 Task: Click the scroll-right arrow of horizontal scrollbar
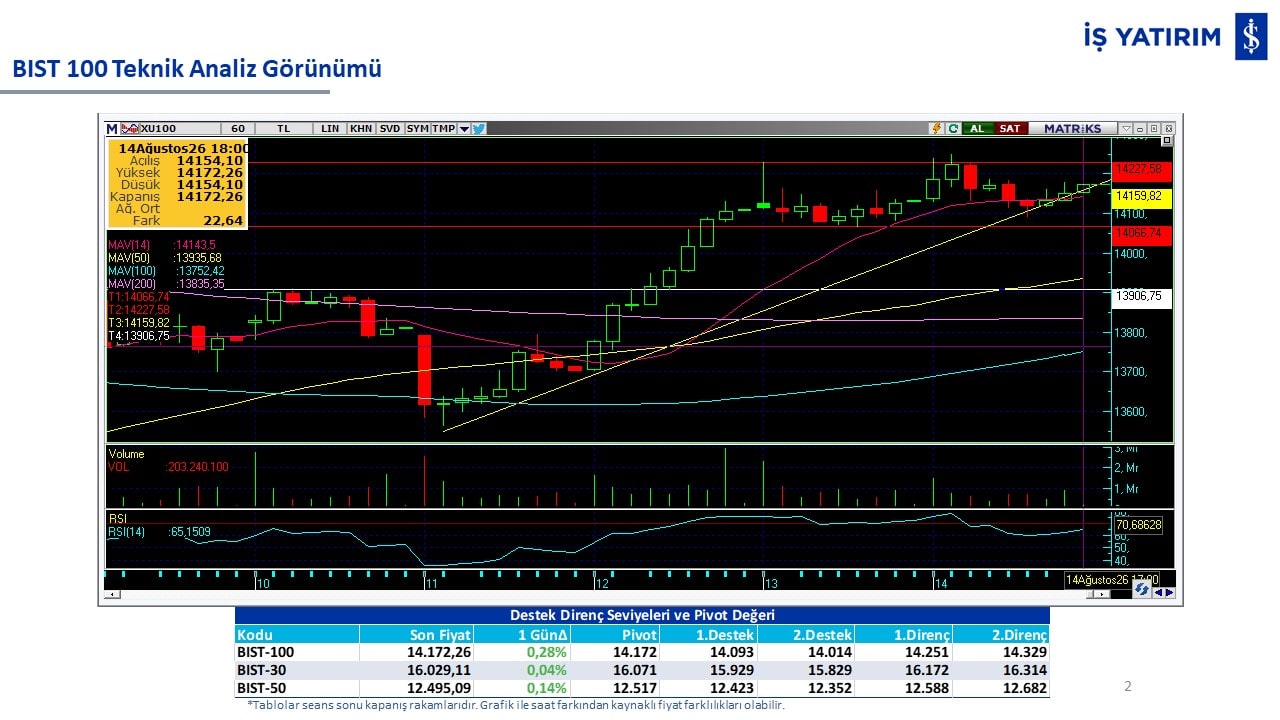coord(1103,594)
